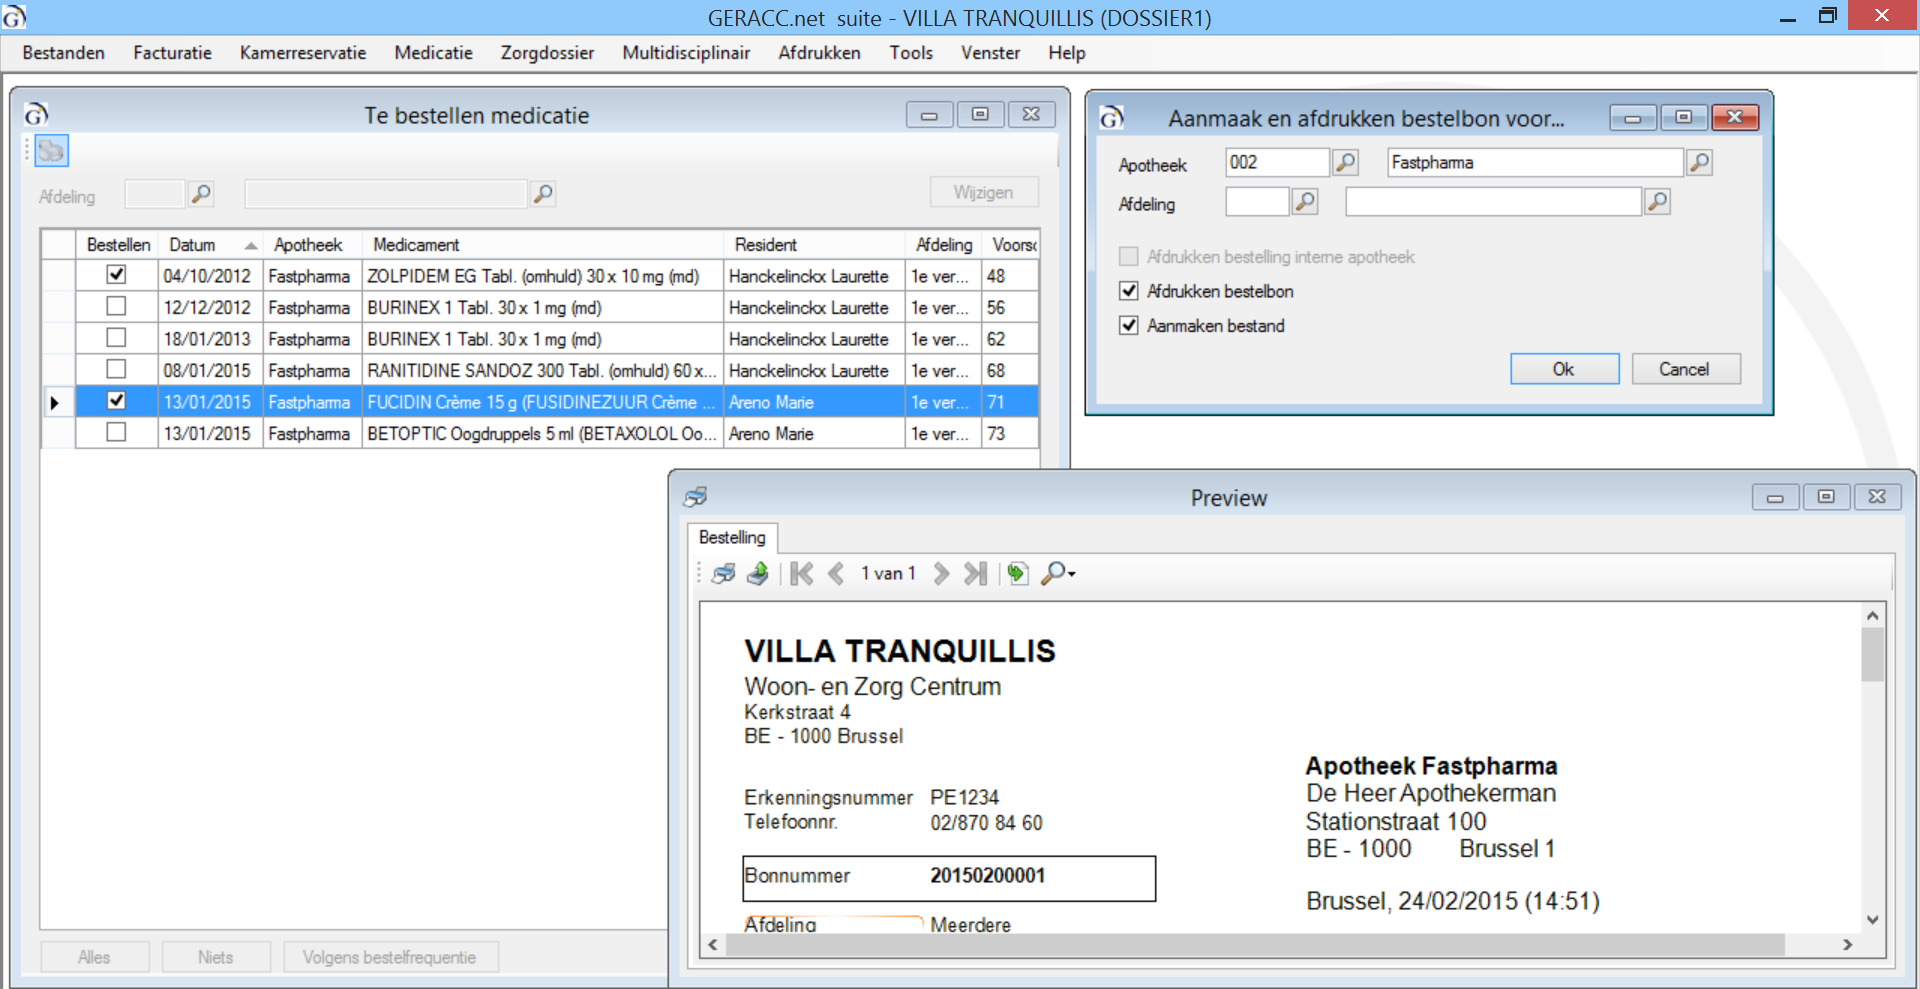Click the Alles button
1920x989 pixels.
click(x=94, y=957)
